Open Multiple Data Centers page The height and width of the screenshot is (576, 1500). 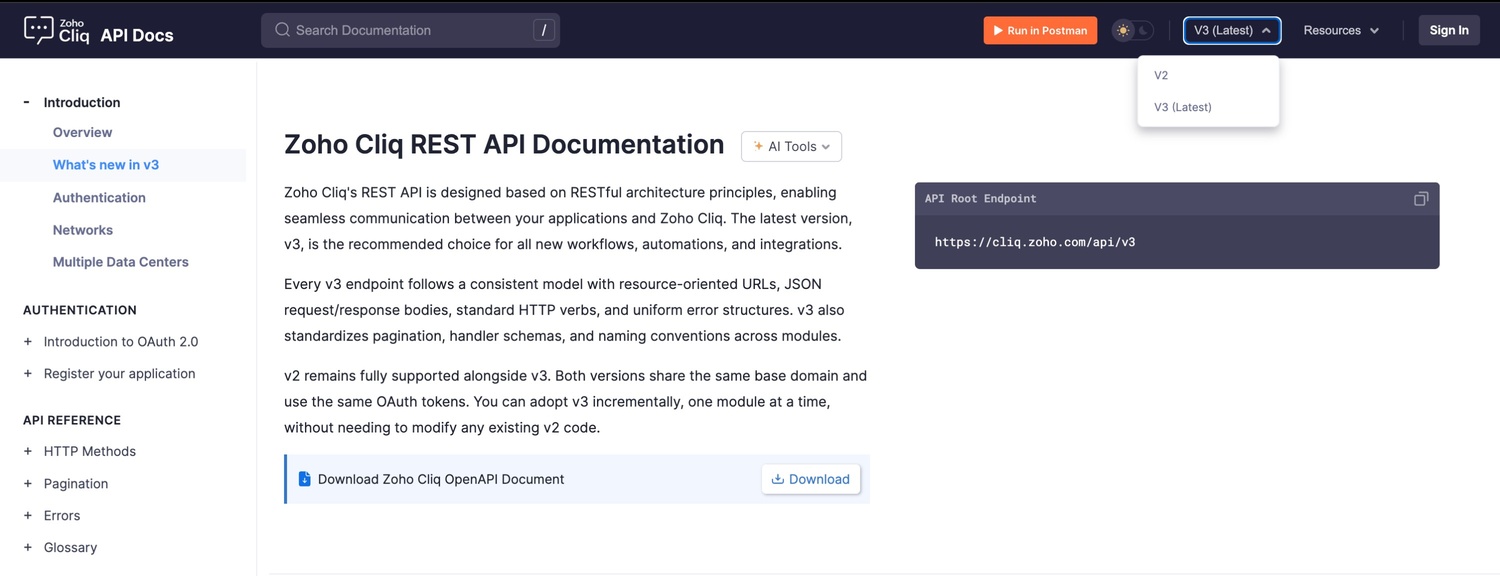tap(121, 262)
